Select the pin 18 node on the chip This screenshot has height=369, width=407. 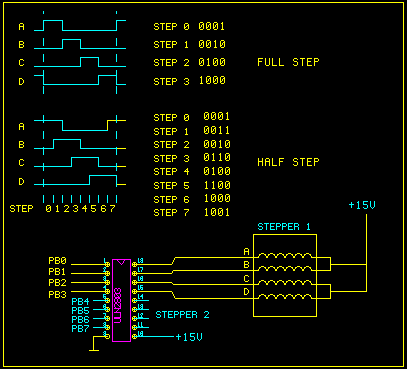coord(134,264)
